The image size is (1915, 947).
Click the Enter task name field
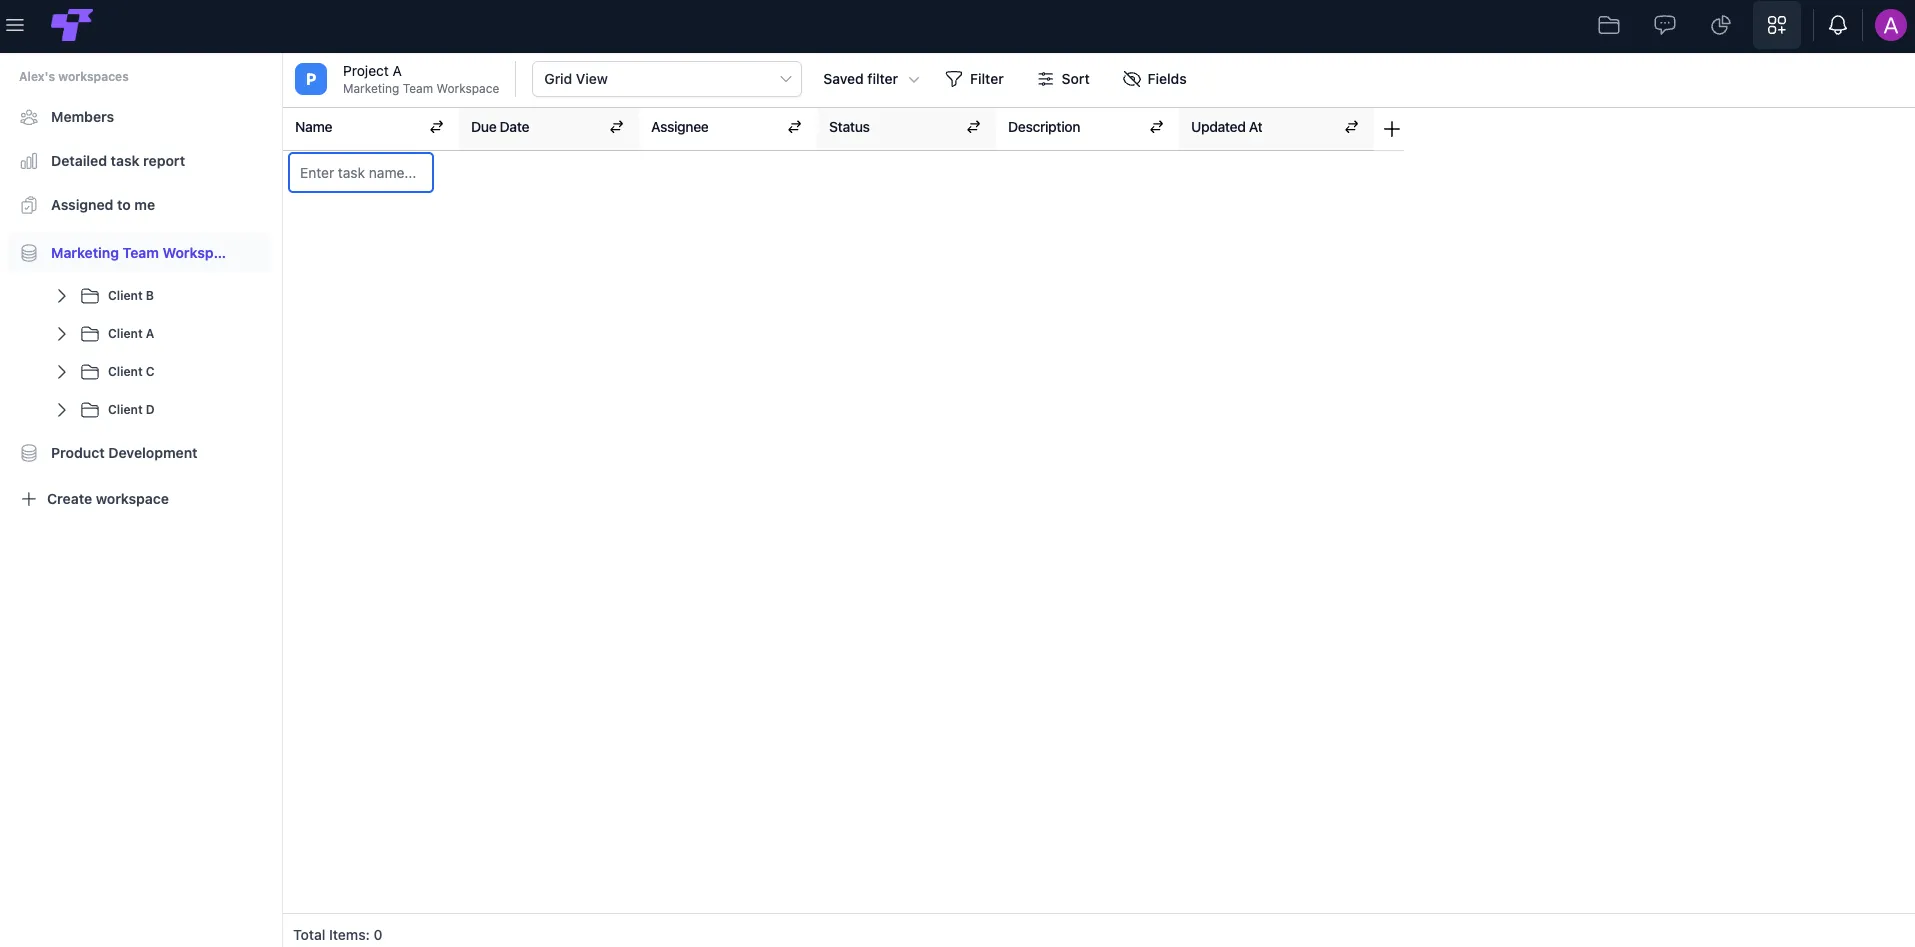361,173
